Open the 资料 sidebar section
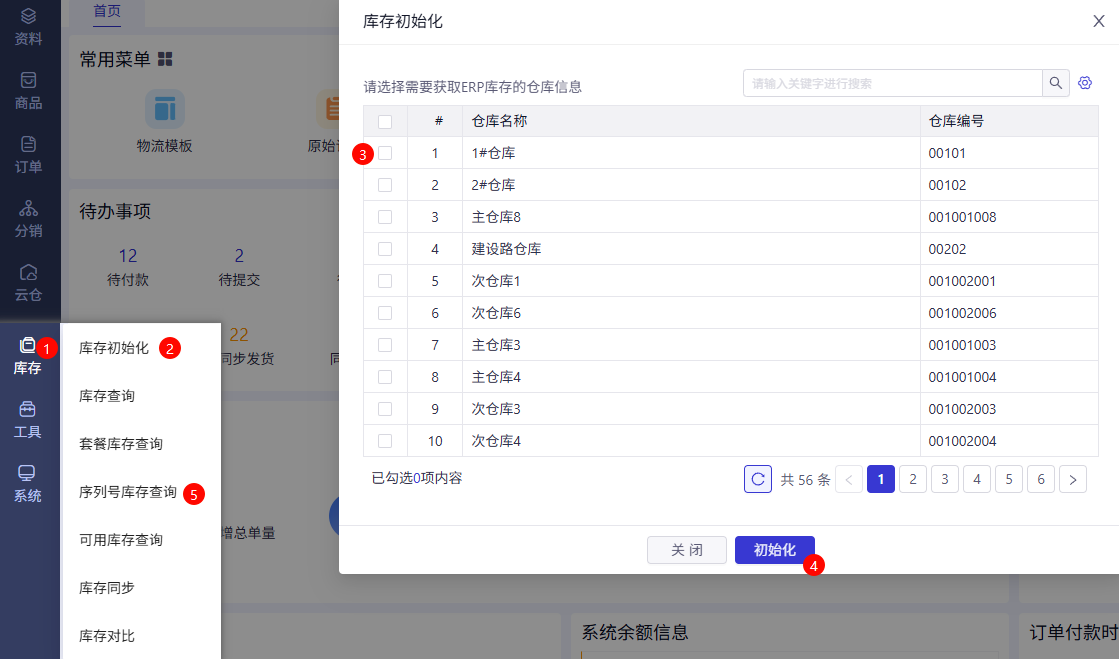This screenshot has height=659, width=1119. [29, 26]
